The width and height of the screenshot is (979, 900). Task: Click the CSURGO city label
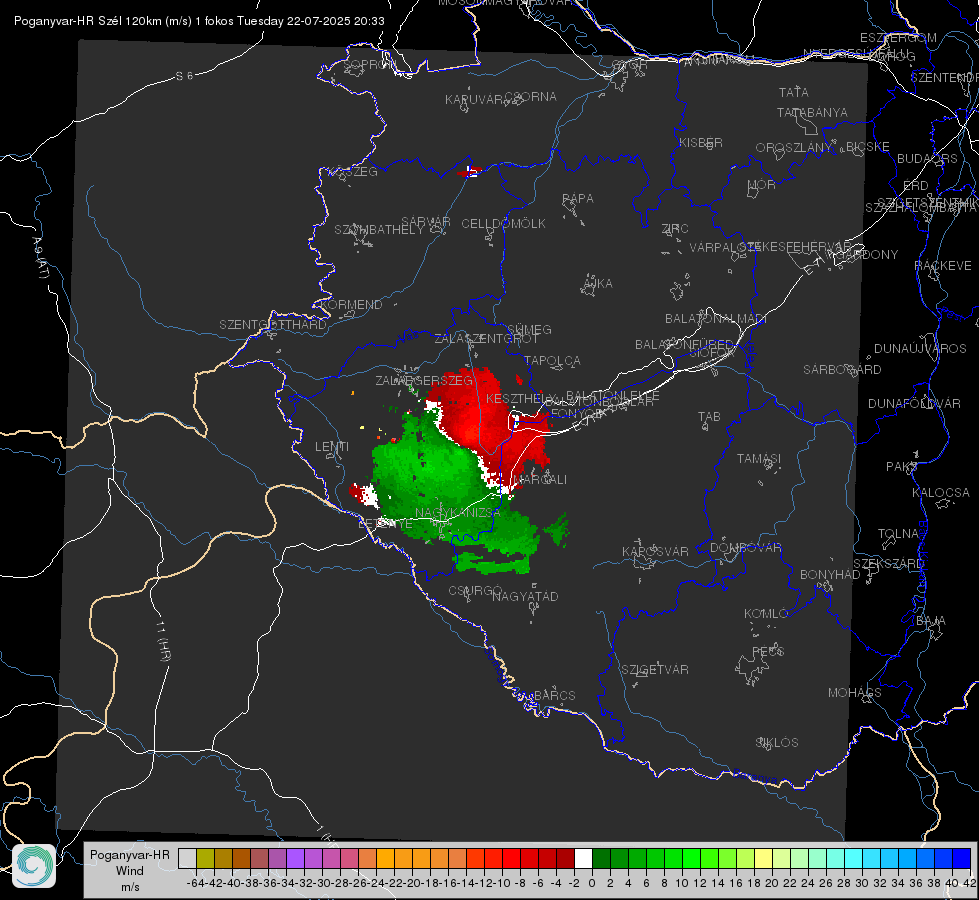(x=476, y=591)
